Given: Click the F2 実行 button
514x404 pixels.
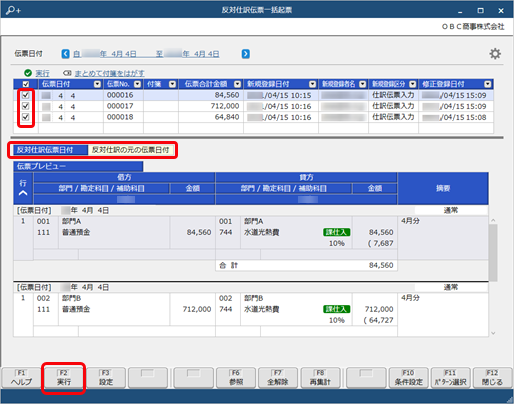Looking at the screenshot, I should coord(63,378).
